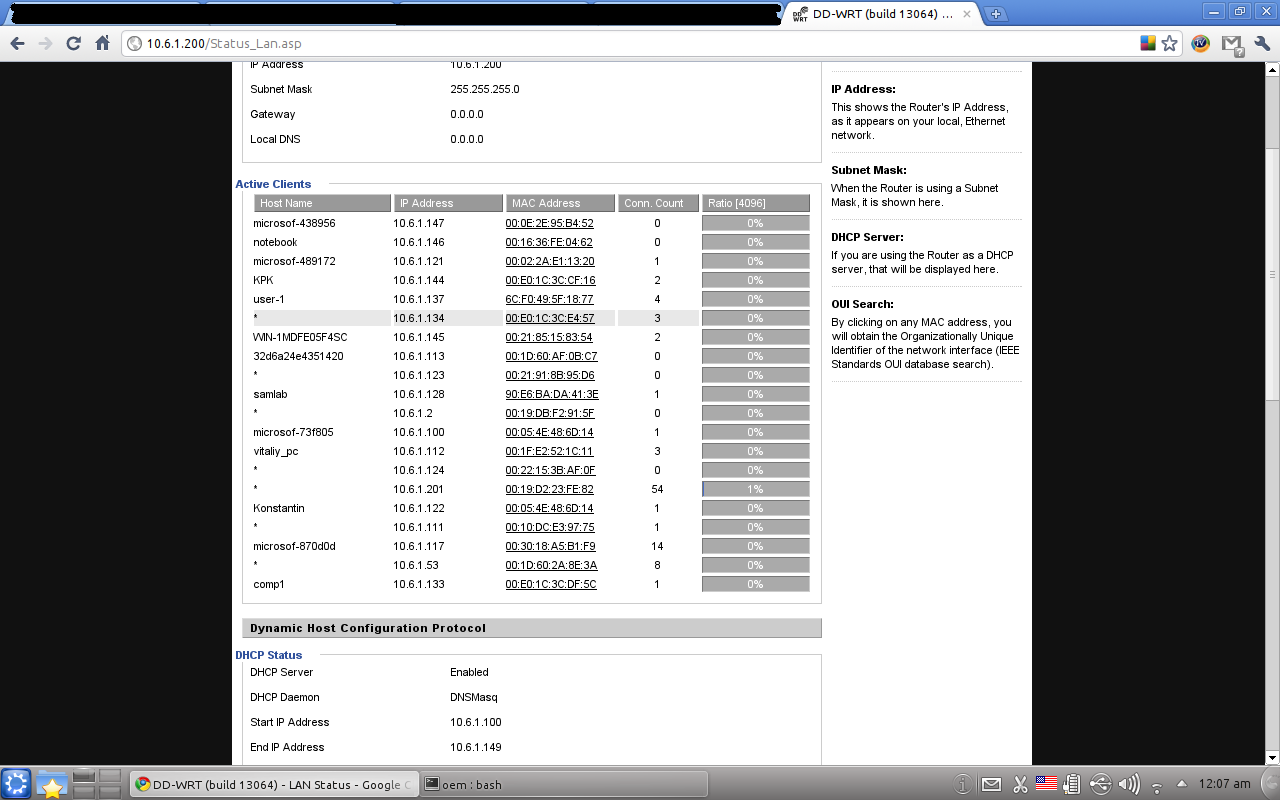Click the colored squares icon in address bar
The width and height of the screenshot is (1280, 800).
(x=1148, y=44)
